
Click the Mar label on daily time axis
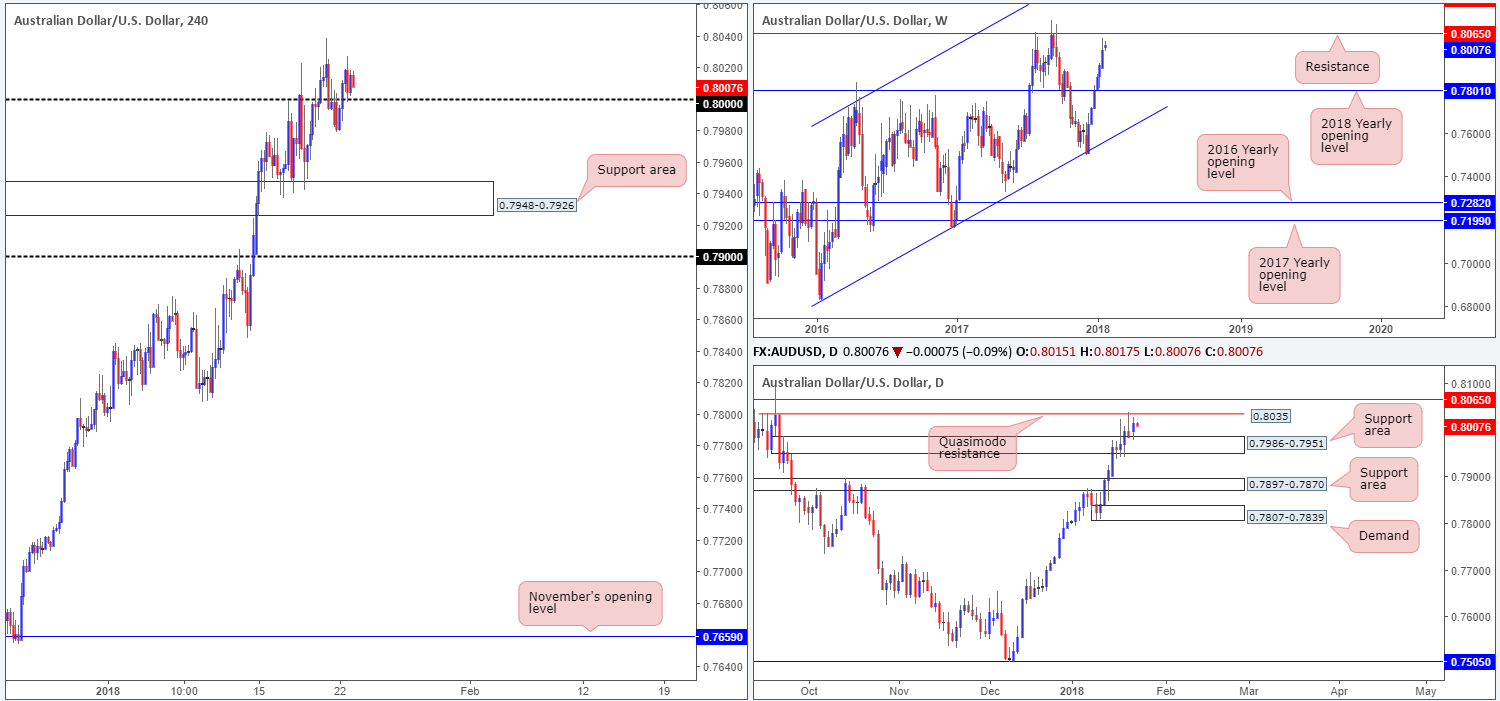1247,691
